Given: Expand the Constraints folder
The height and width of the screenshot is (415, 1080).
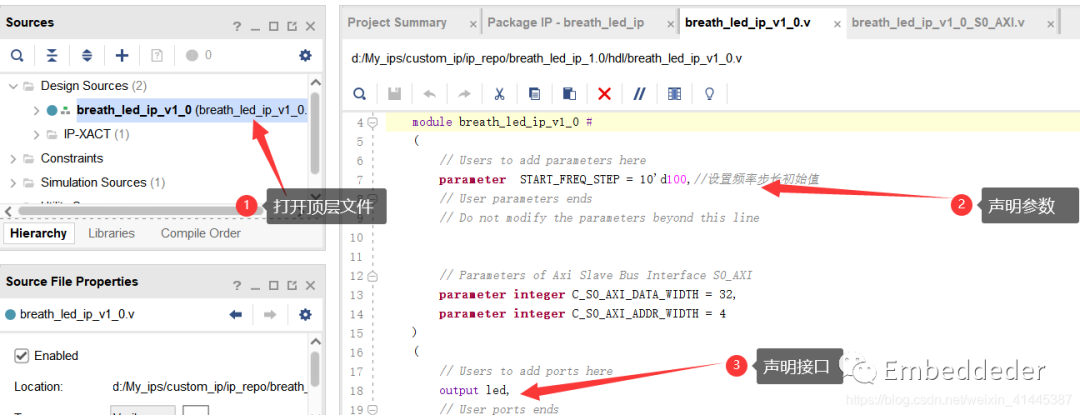Looking at the screenshot, I should click(13, 158).
